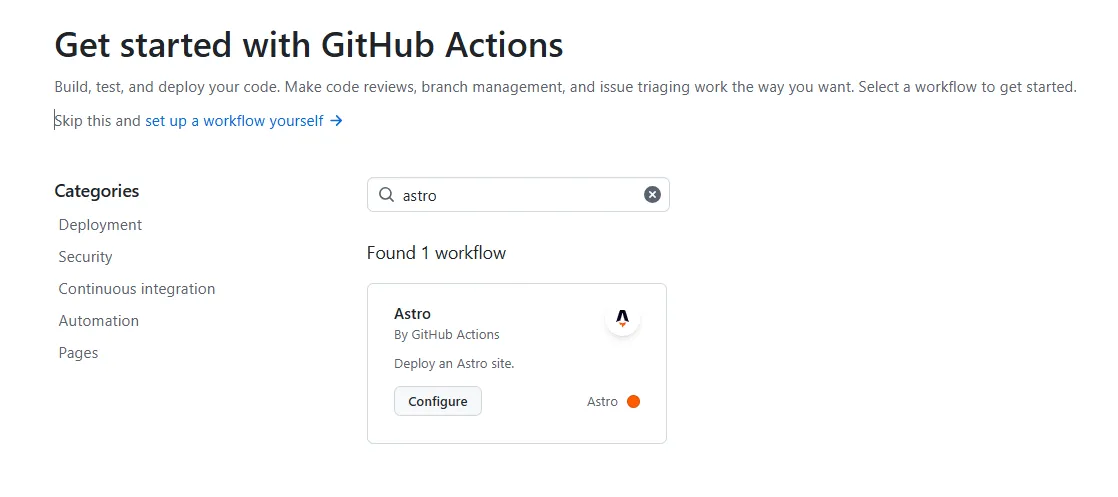Click the arrow icon after 'workflow yourself'
Image resolution: width=1118 pixels, height=497 pixels.
click(x=337, y=121)
